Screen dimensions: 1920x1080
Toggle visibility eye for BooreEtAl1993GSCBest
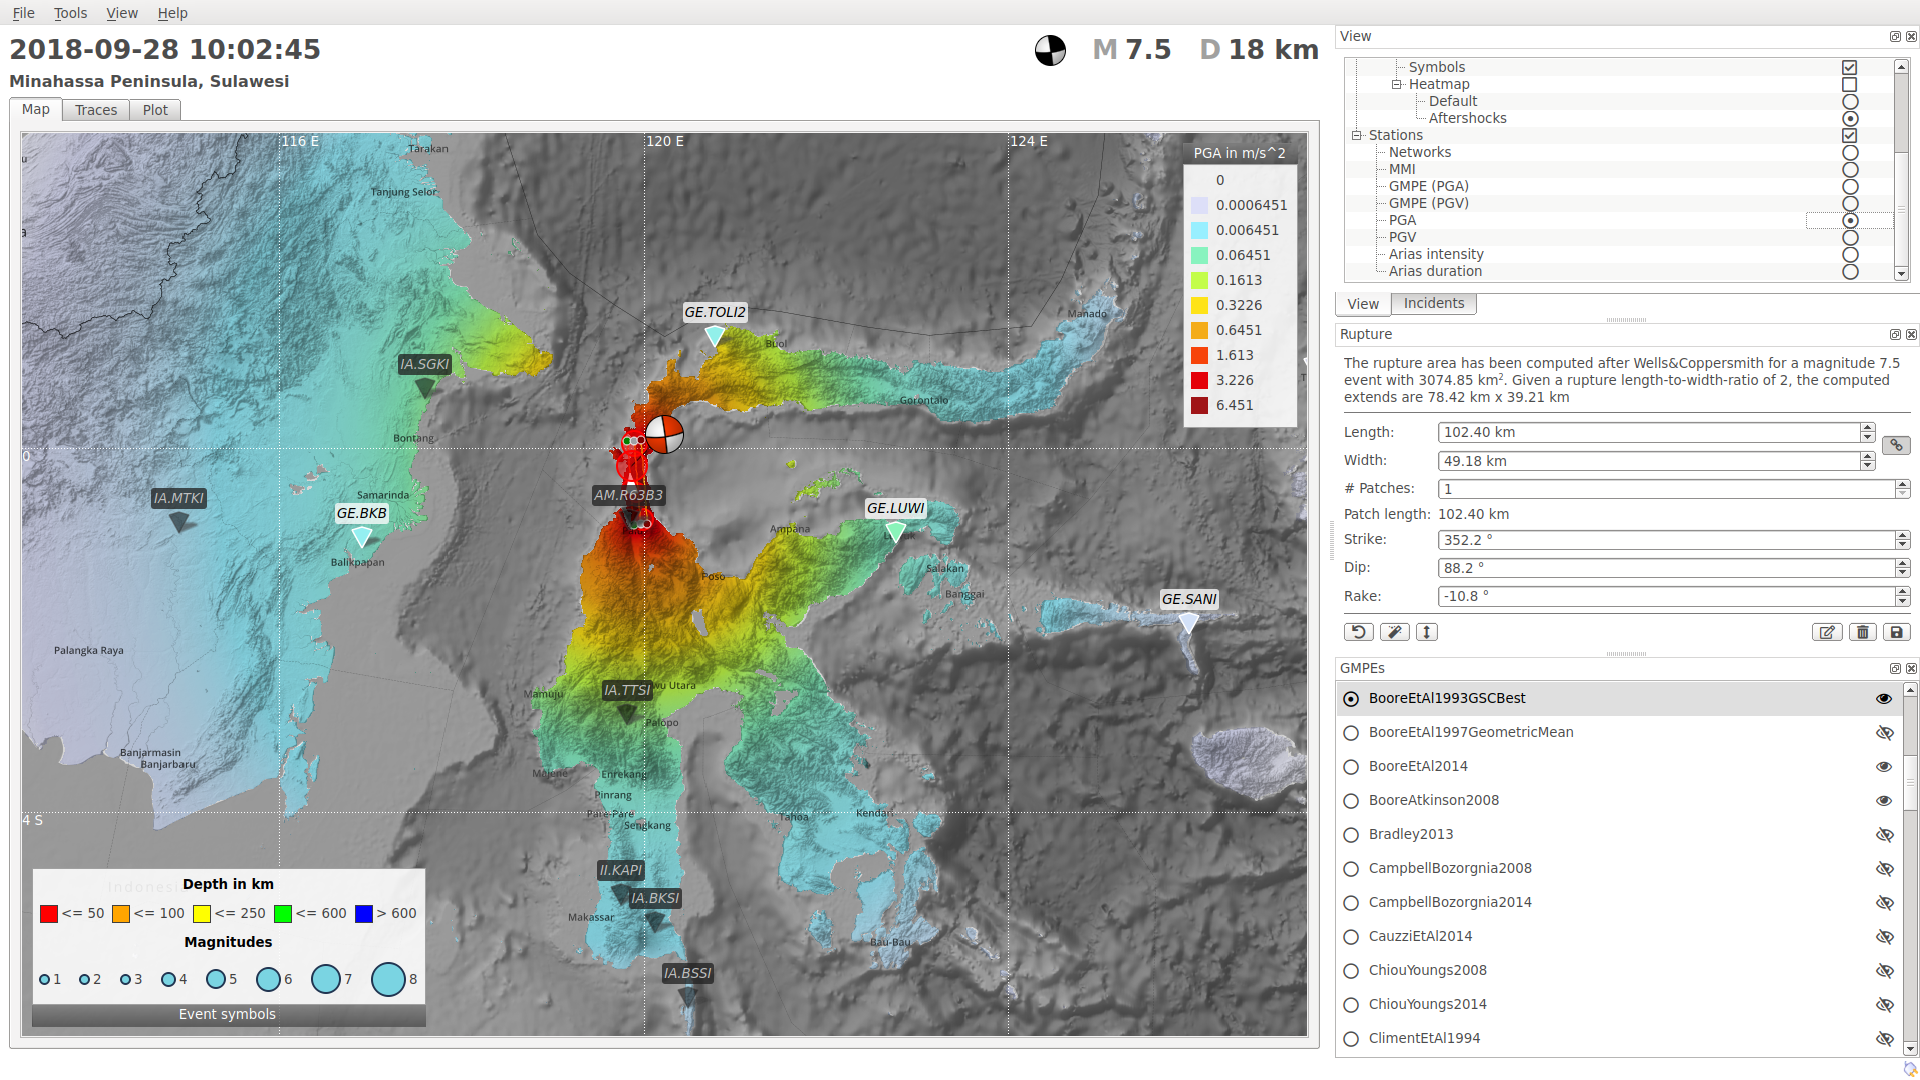(1884, 699)
